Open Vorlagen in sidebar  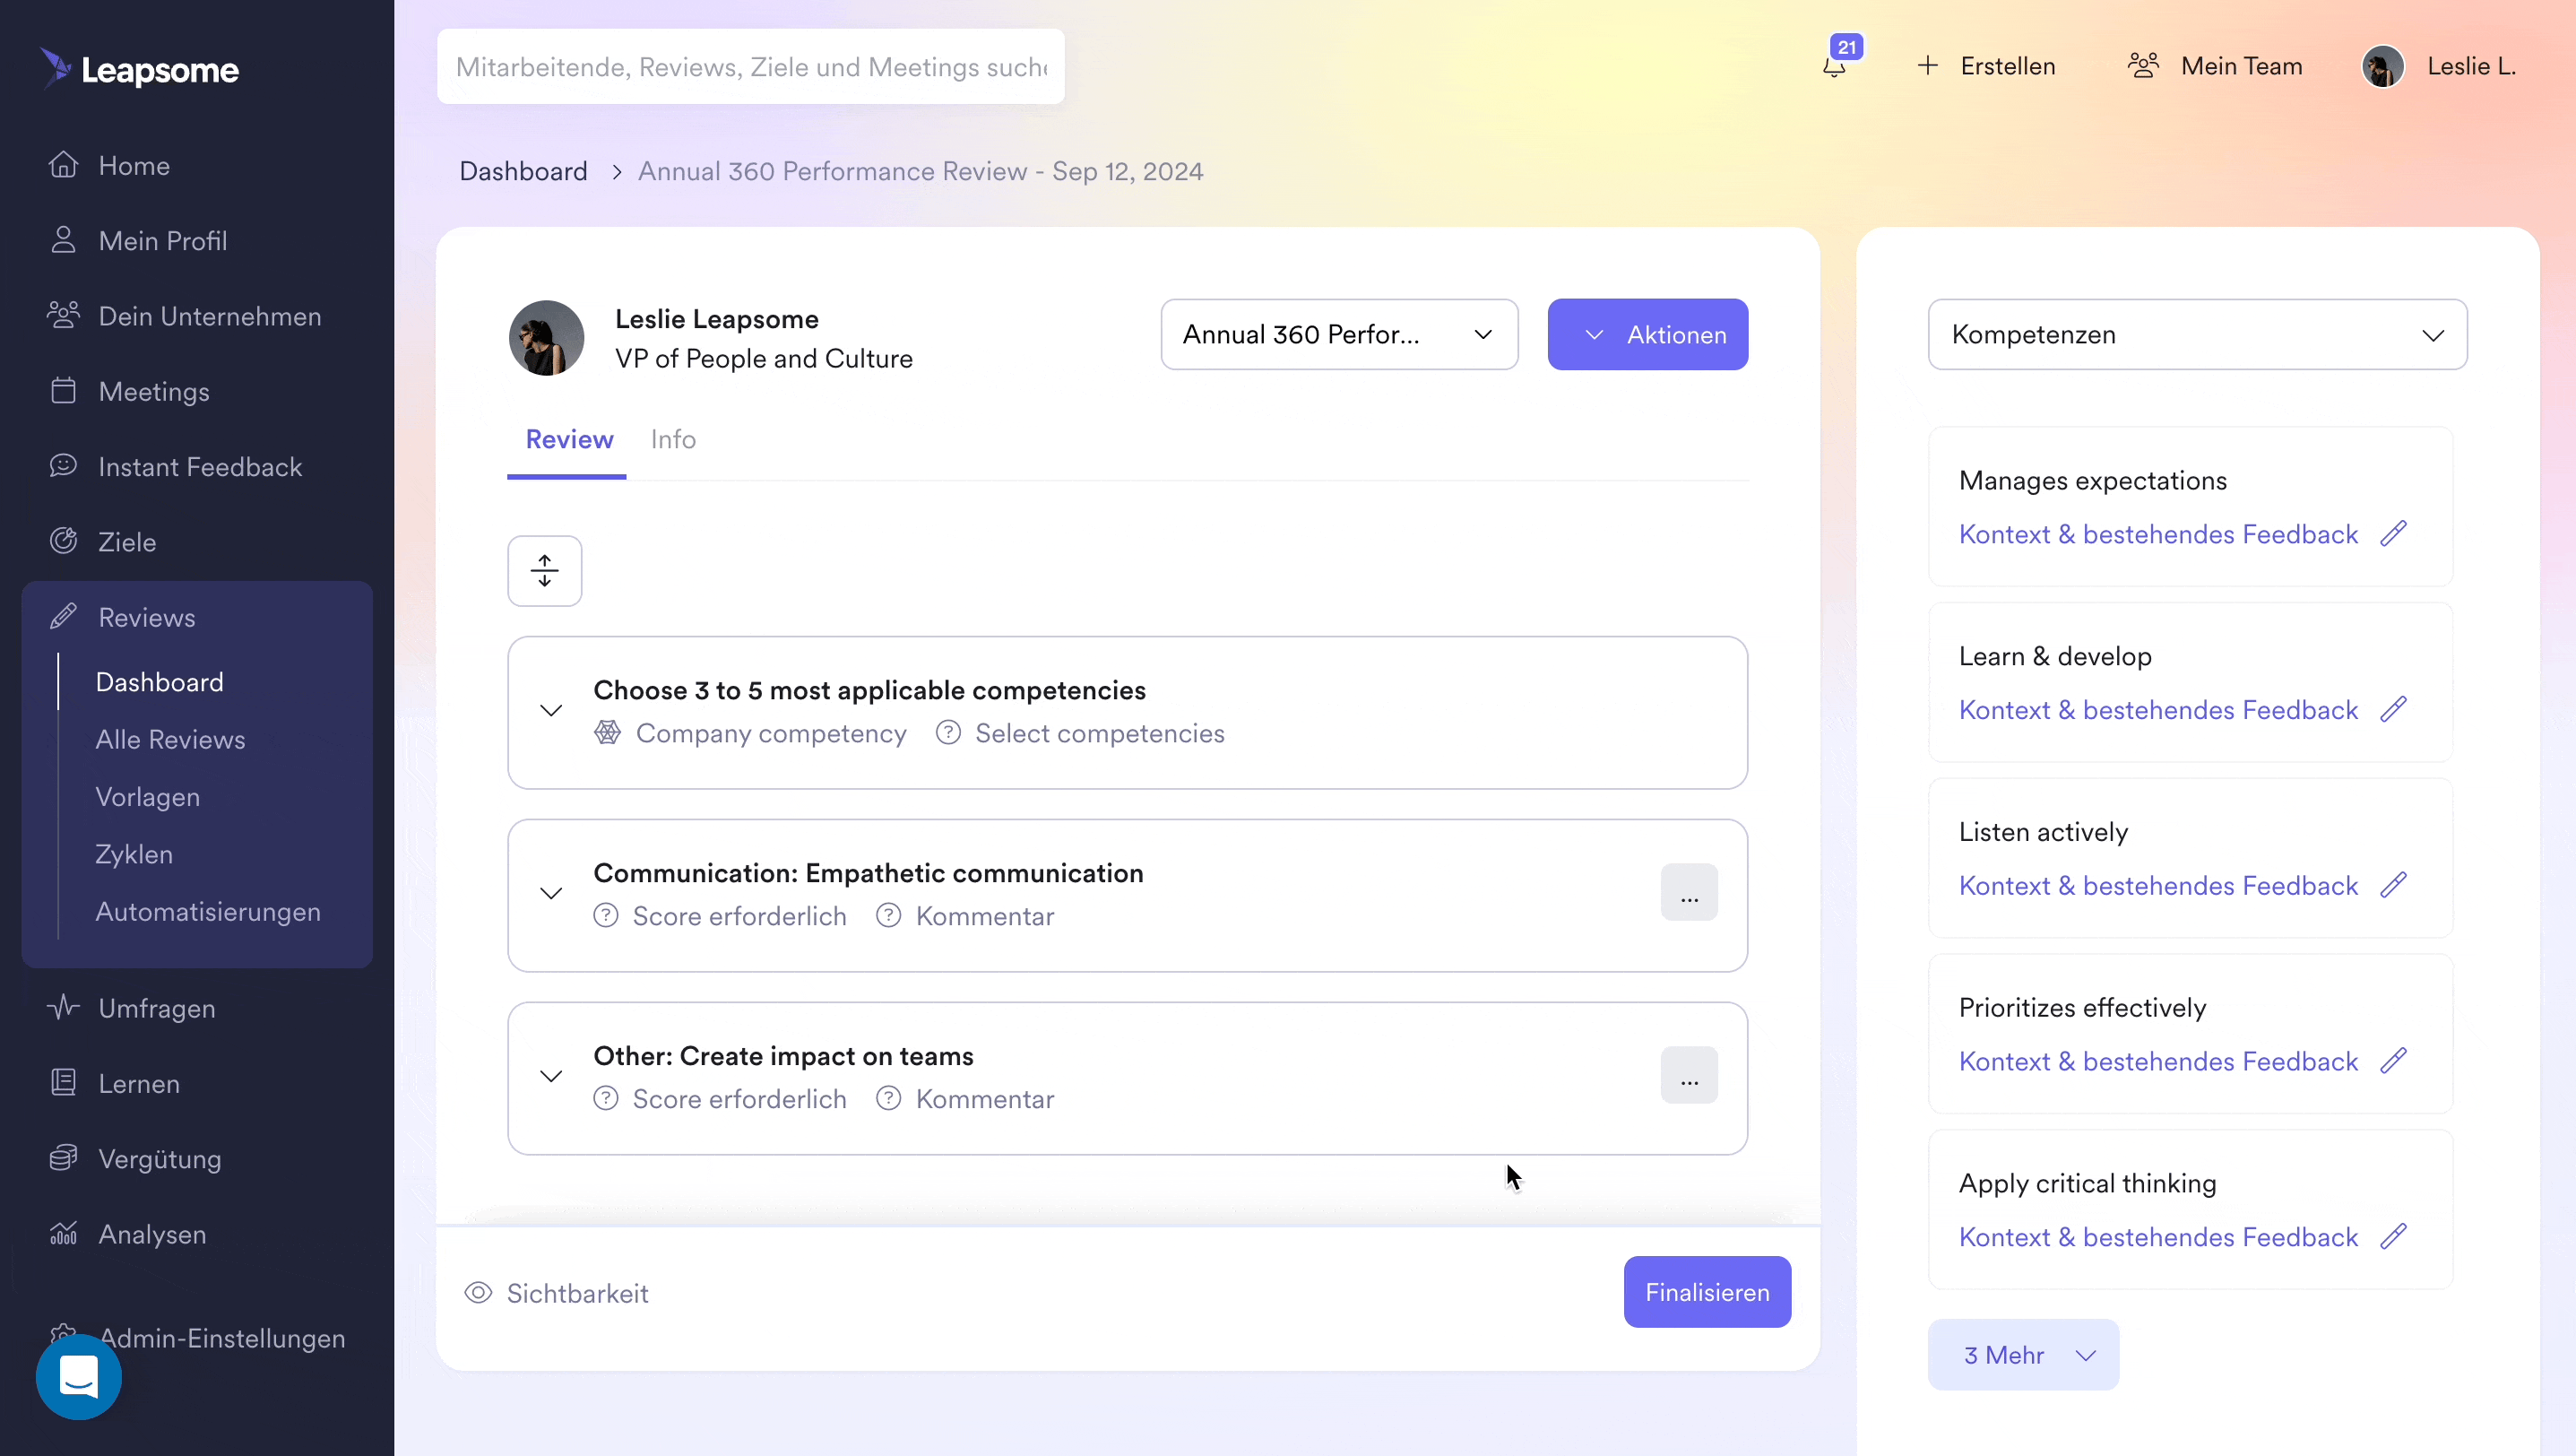[147, 797]
